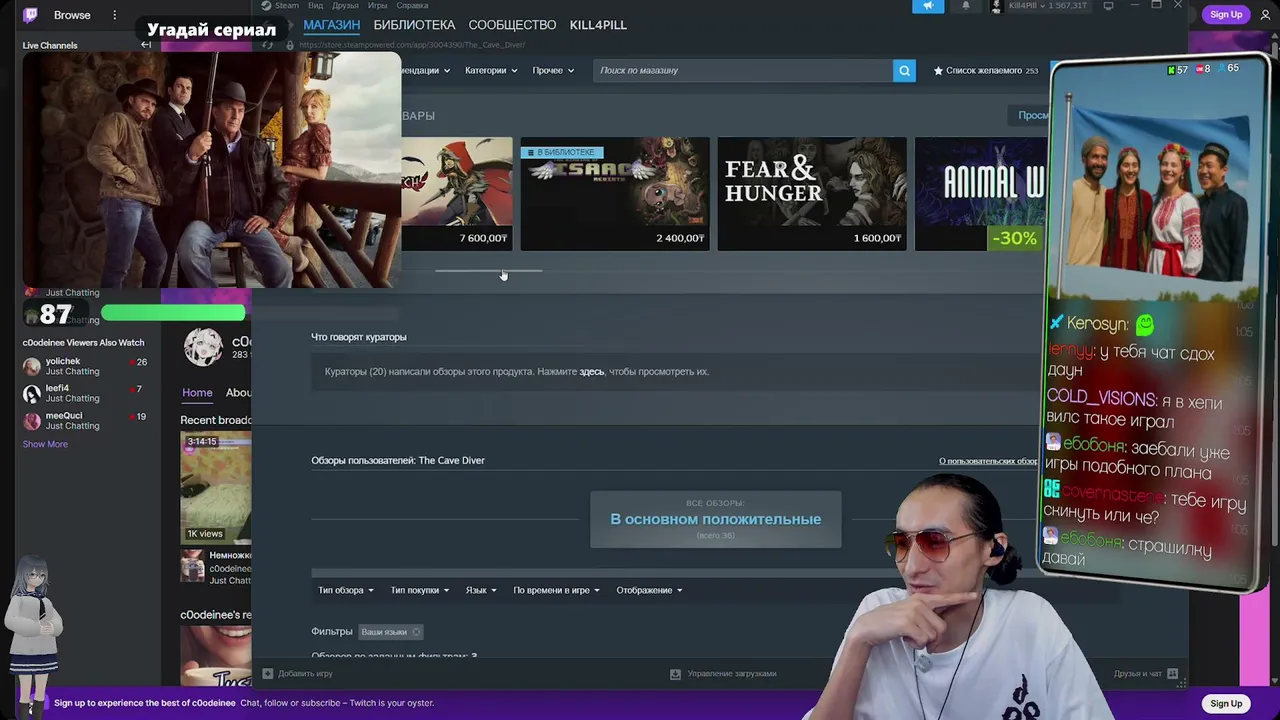Open the Fear & Hunger game thumbnail
This screenshot has height=720, width=1280.
(812, 194)
